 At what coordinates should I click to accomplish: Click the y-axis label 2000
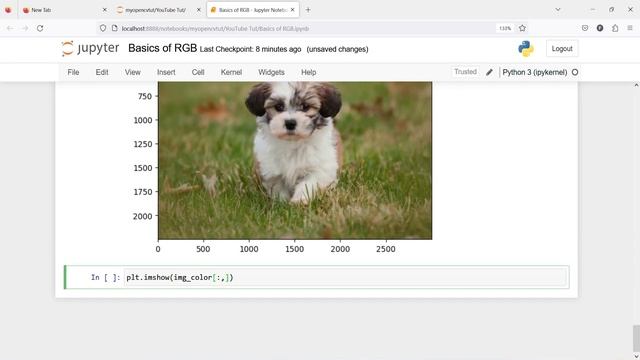142,216
